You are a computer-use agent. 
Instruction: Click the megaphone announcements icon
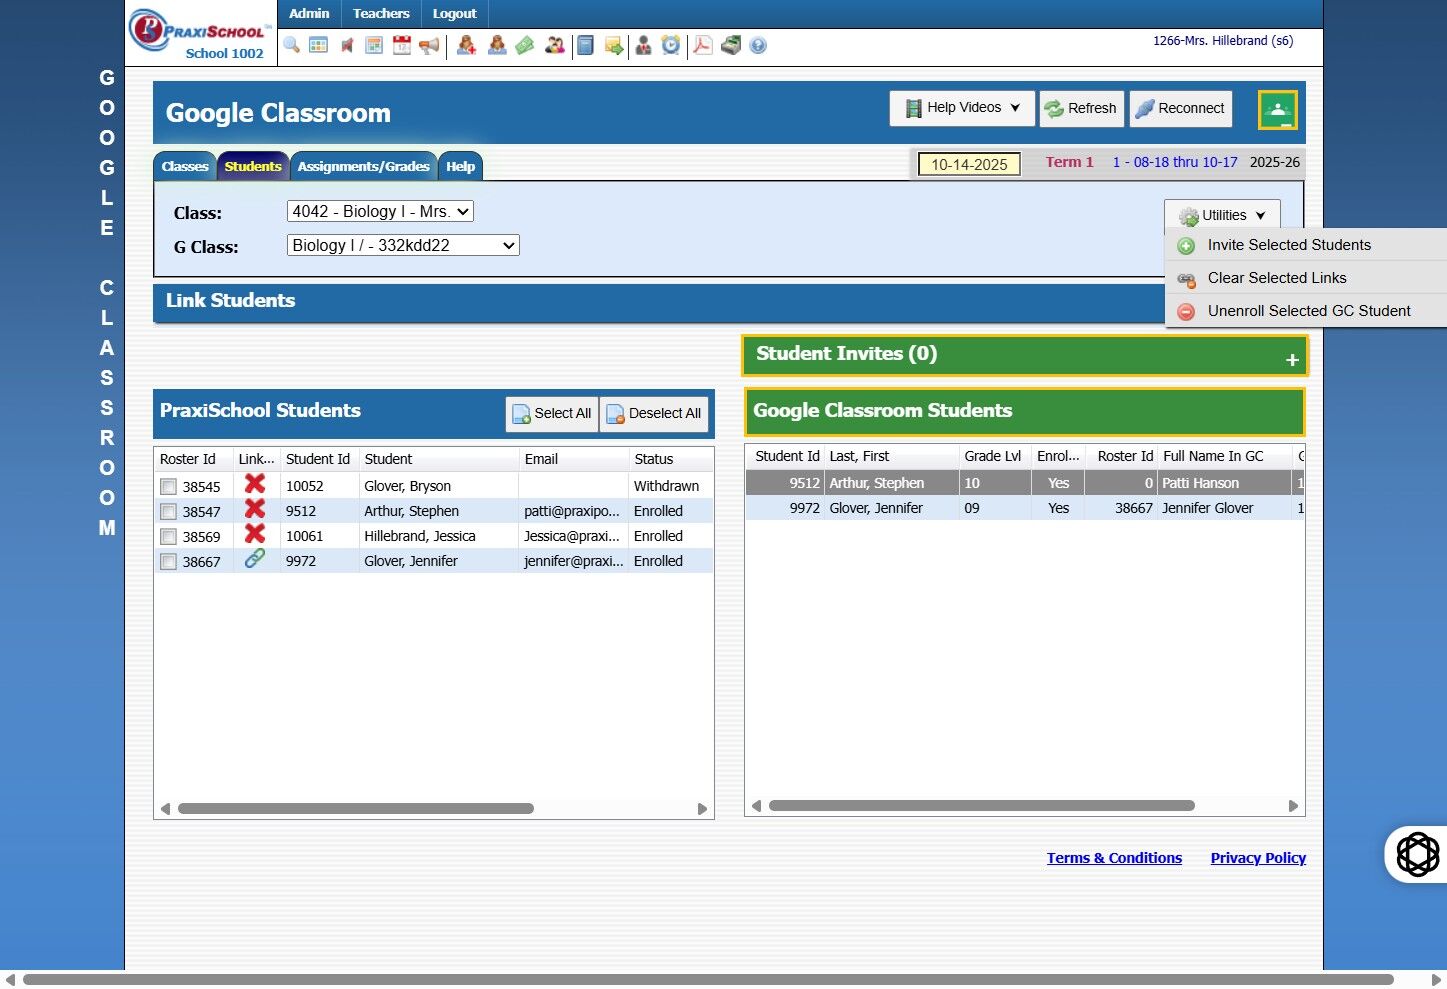click(429, 45)
